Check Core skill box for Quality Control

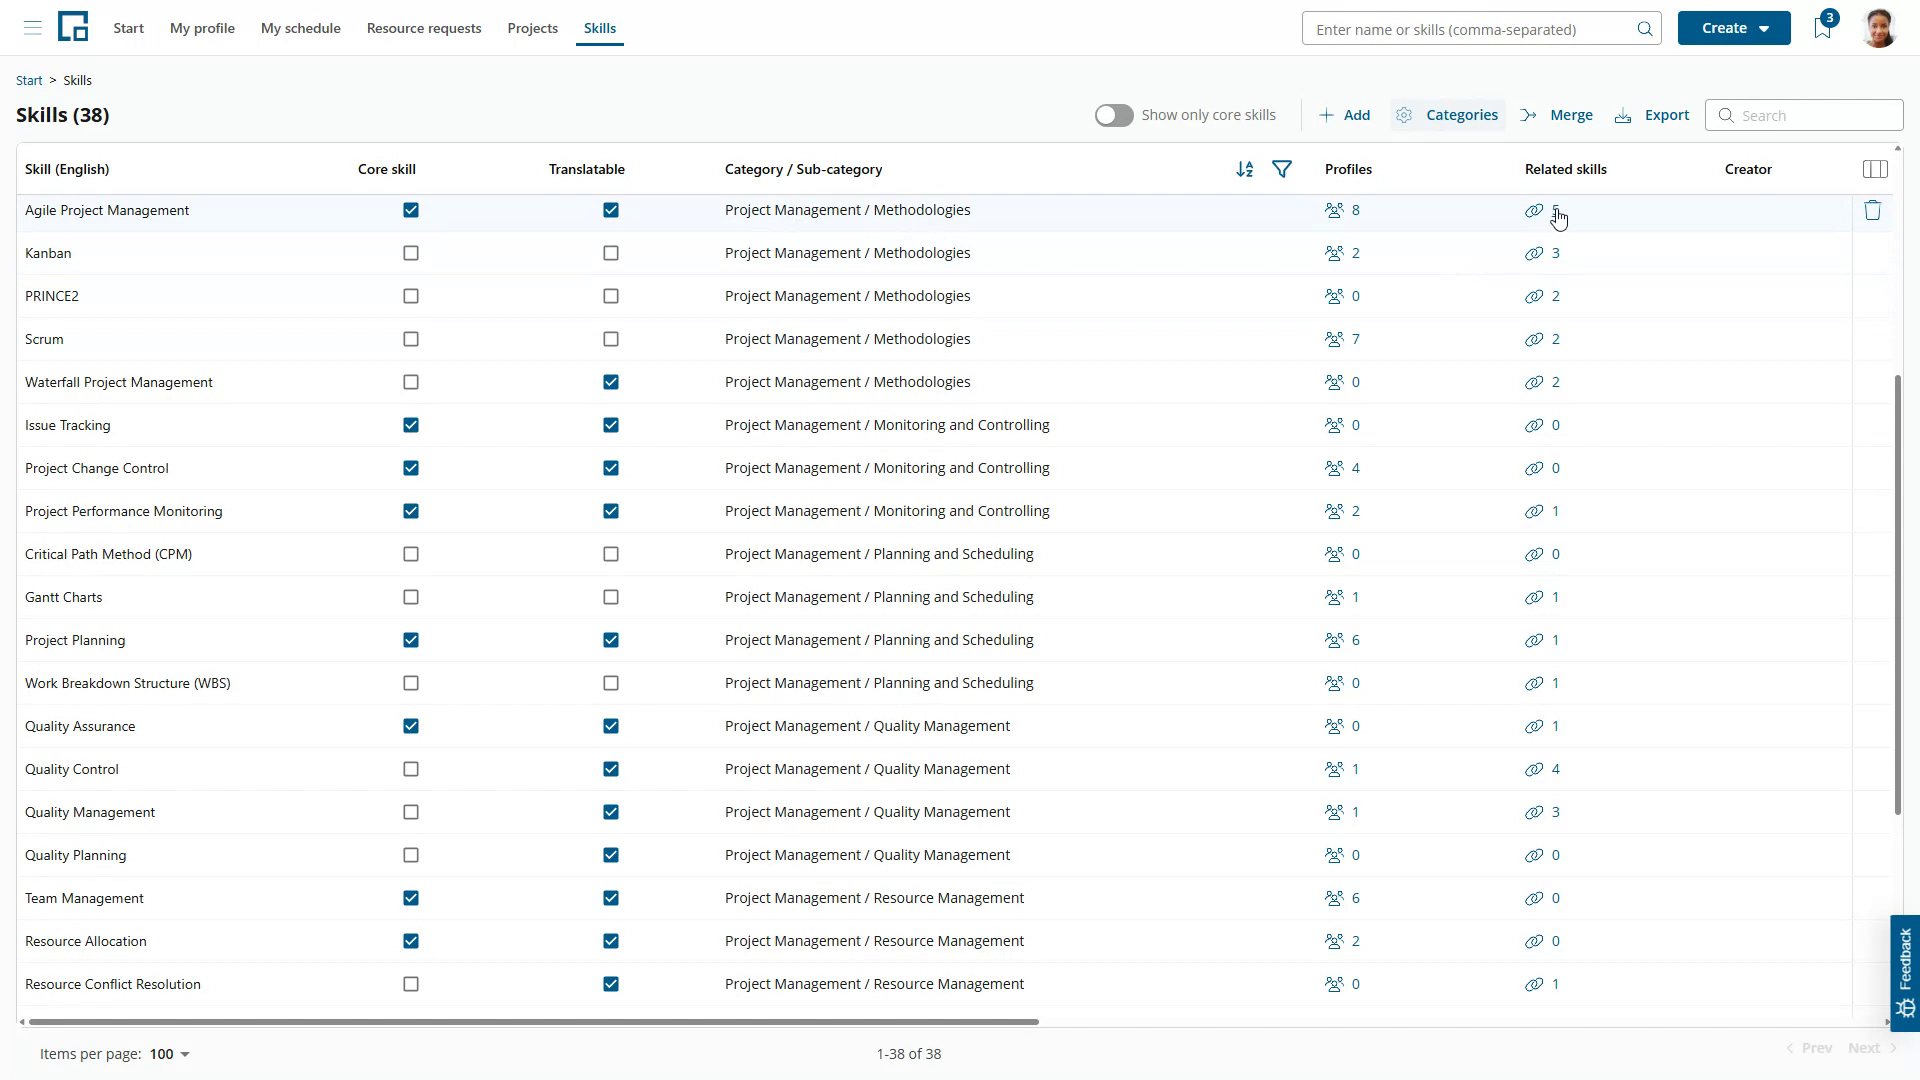pyautogui.click(x=411, y=769)
